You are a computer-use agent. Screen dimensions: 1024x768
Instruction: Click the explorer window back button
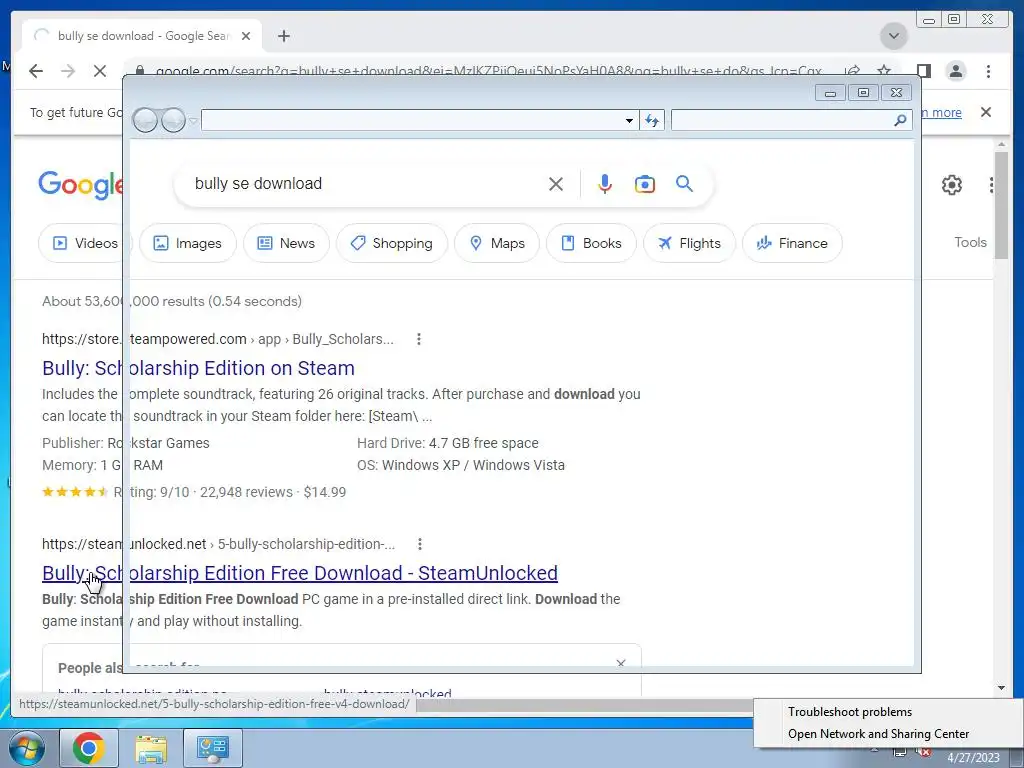pyautogui.click(x=145, y=120)
